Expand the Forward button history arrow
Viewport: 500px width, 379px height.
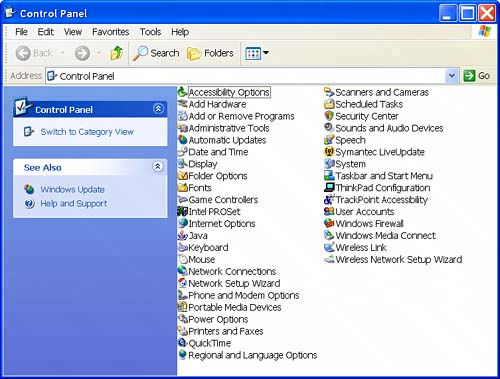pos(99,53)
